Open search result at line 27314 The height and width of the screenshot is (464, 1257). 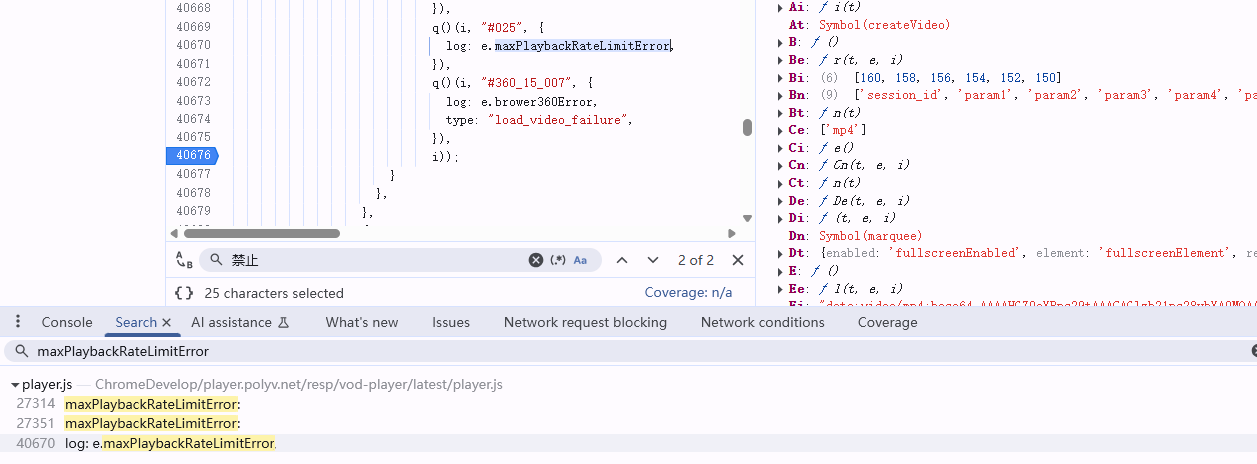point(152,404)
